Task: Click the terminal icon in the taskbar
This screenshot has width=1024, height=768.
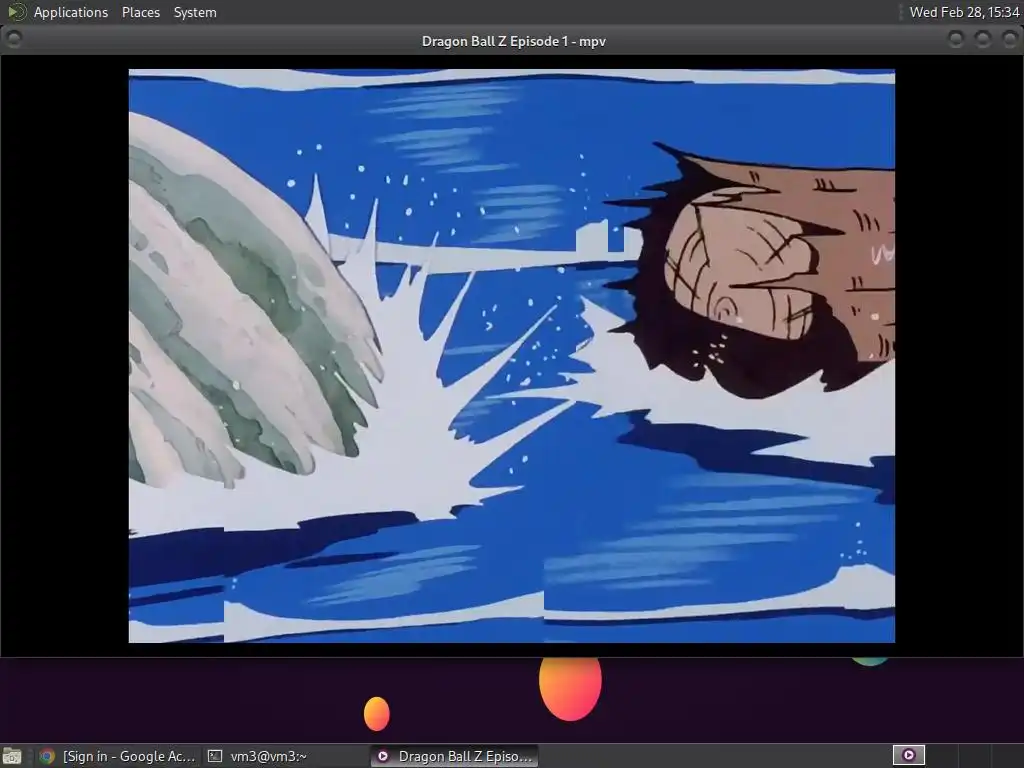Action: [215, 756]
